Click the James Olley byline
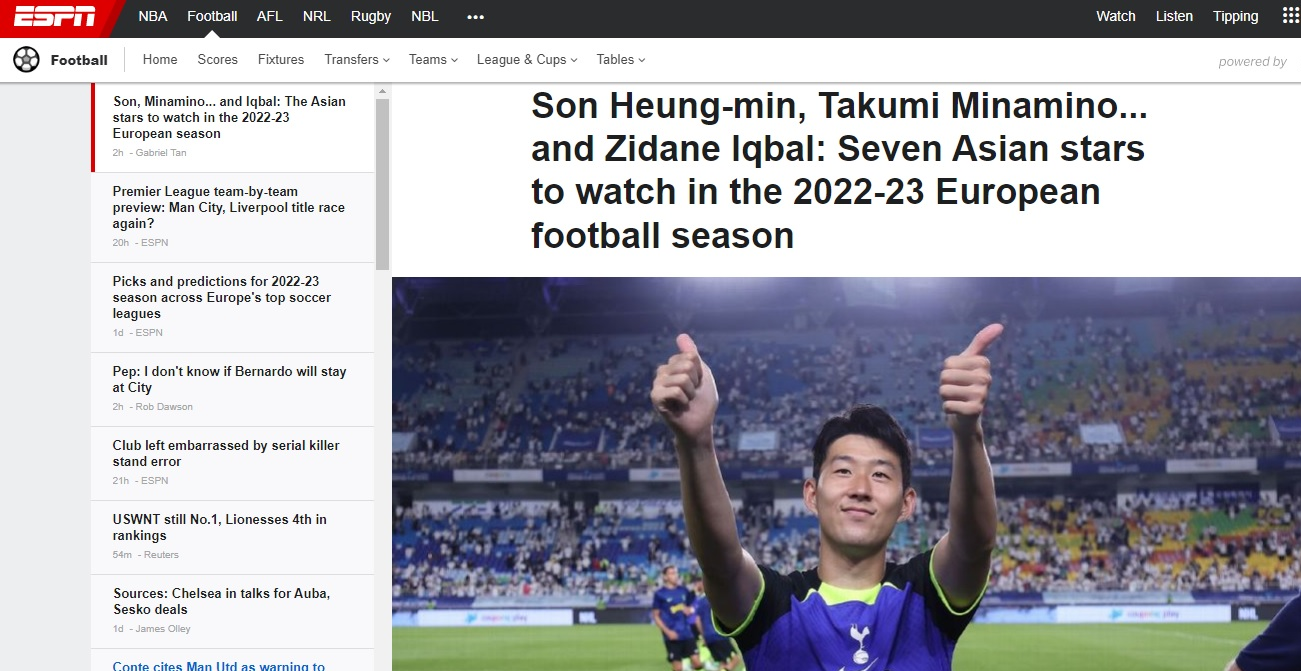 (163, 629)
